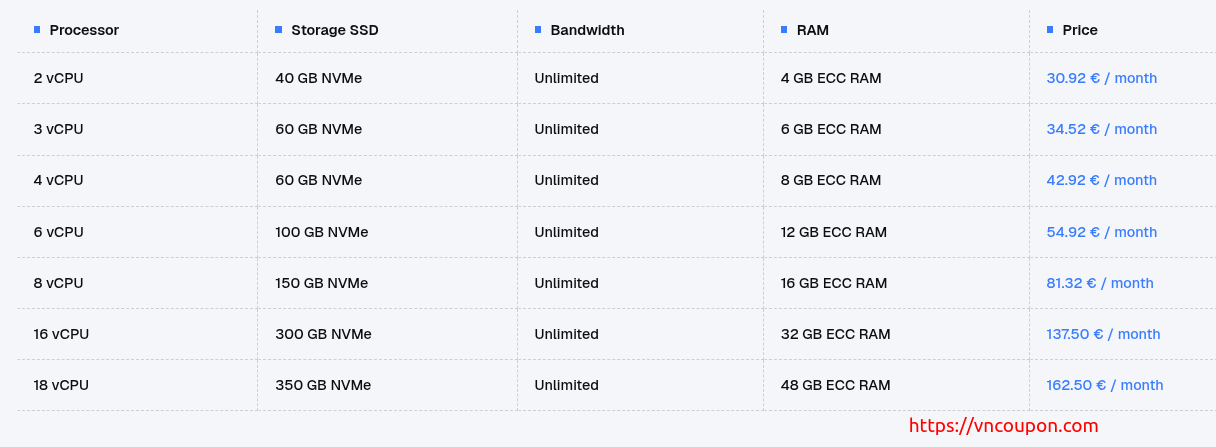
Task: Choose the 42.92 € / month plan price
Action: click(x=1101, y=180)
